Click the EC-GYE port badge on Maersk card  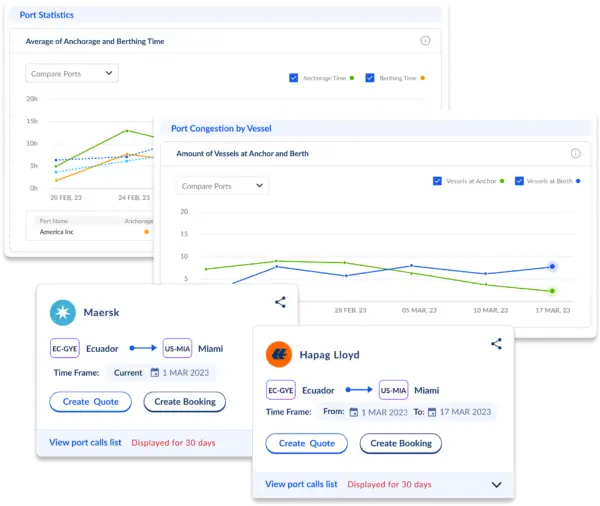point(65,348)
